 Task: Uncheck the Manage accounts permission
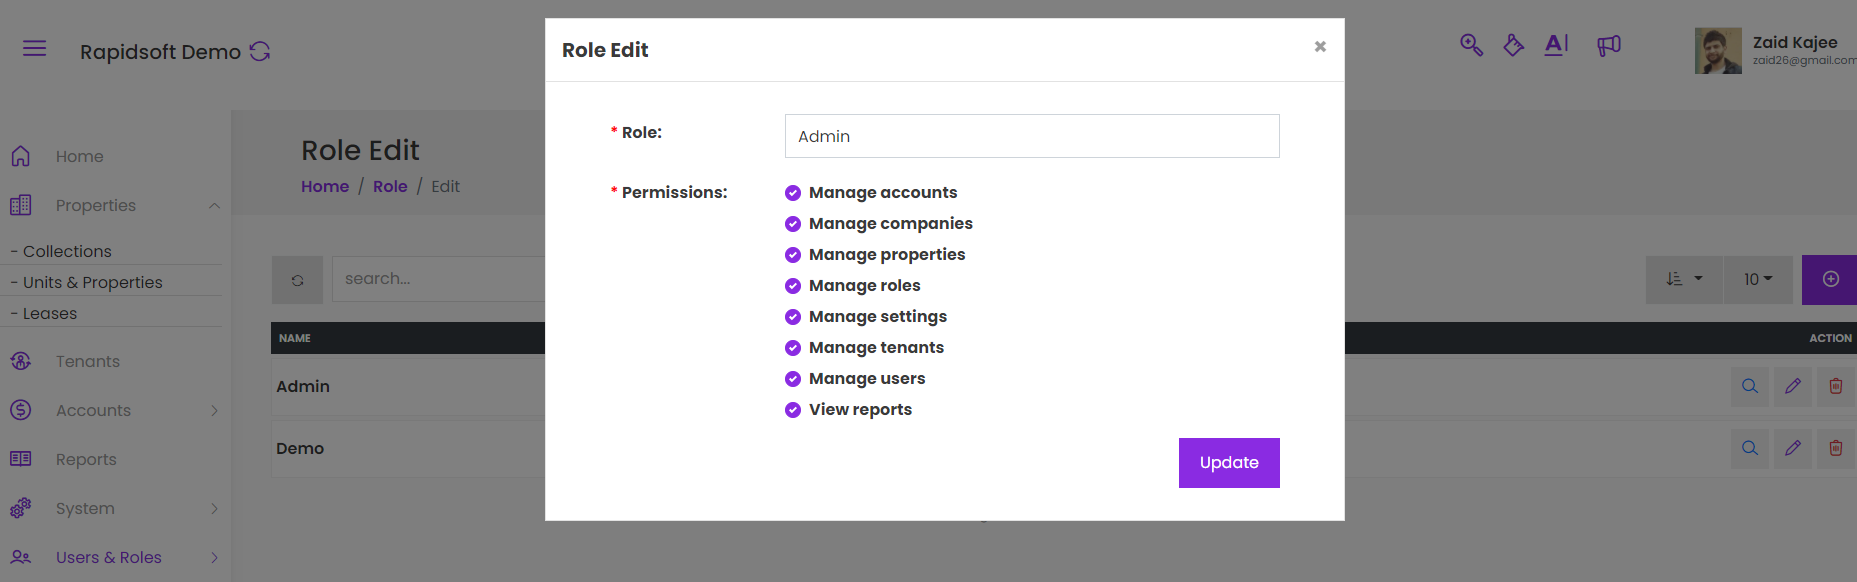point(793,193)
